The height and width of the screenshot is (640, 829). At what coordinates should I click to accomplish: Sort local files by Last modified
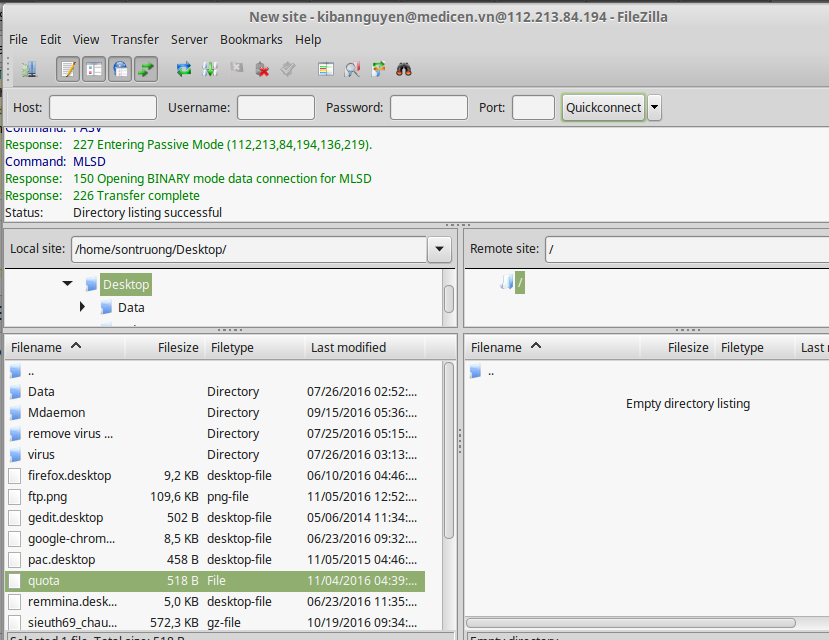point(365,347)
